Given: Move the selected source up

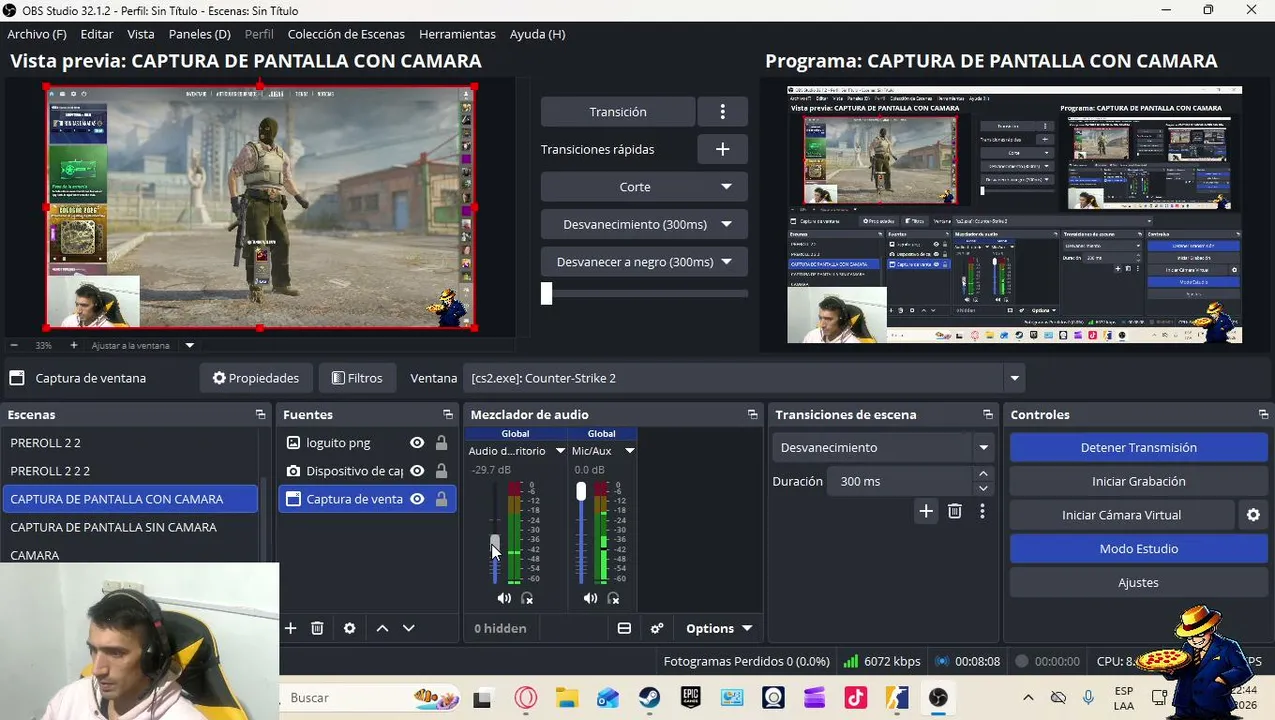Looking at the screenshot, I should point(382,628).
